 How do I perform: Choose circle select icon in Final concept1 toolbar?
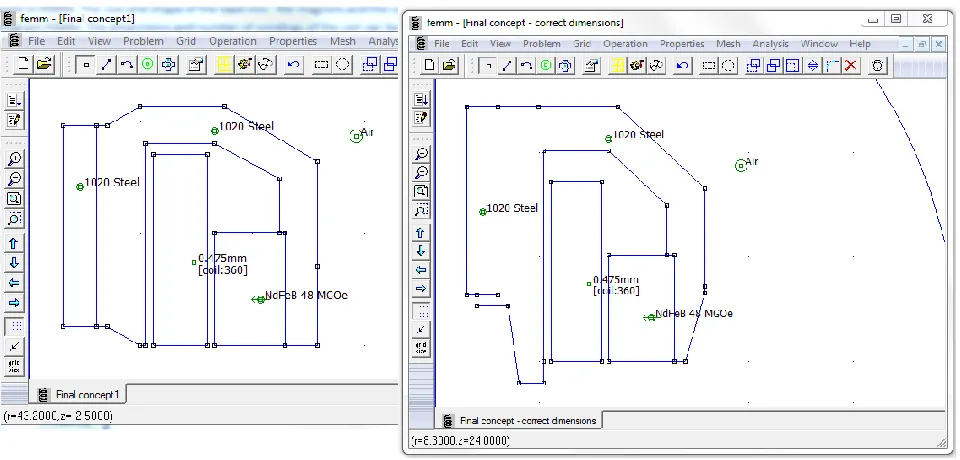tap(342, 64)
